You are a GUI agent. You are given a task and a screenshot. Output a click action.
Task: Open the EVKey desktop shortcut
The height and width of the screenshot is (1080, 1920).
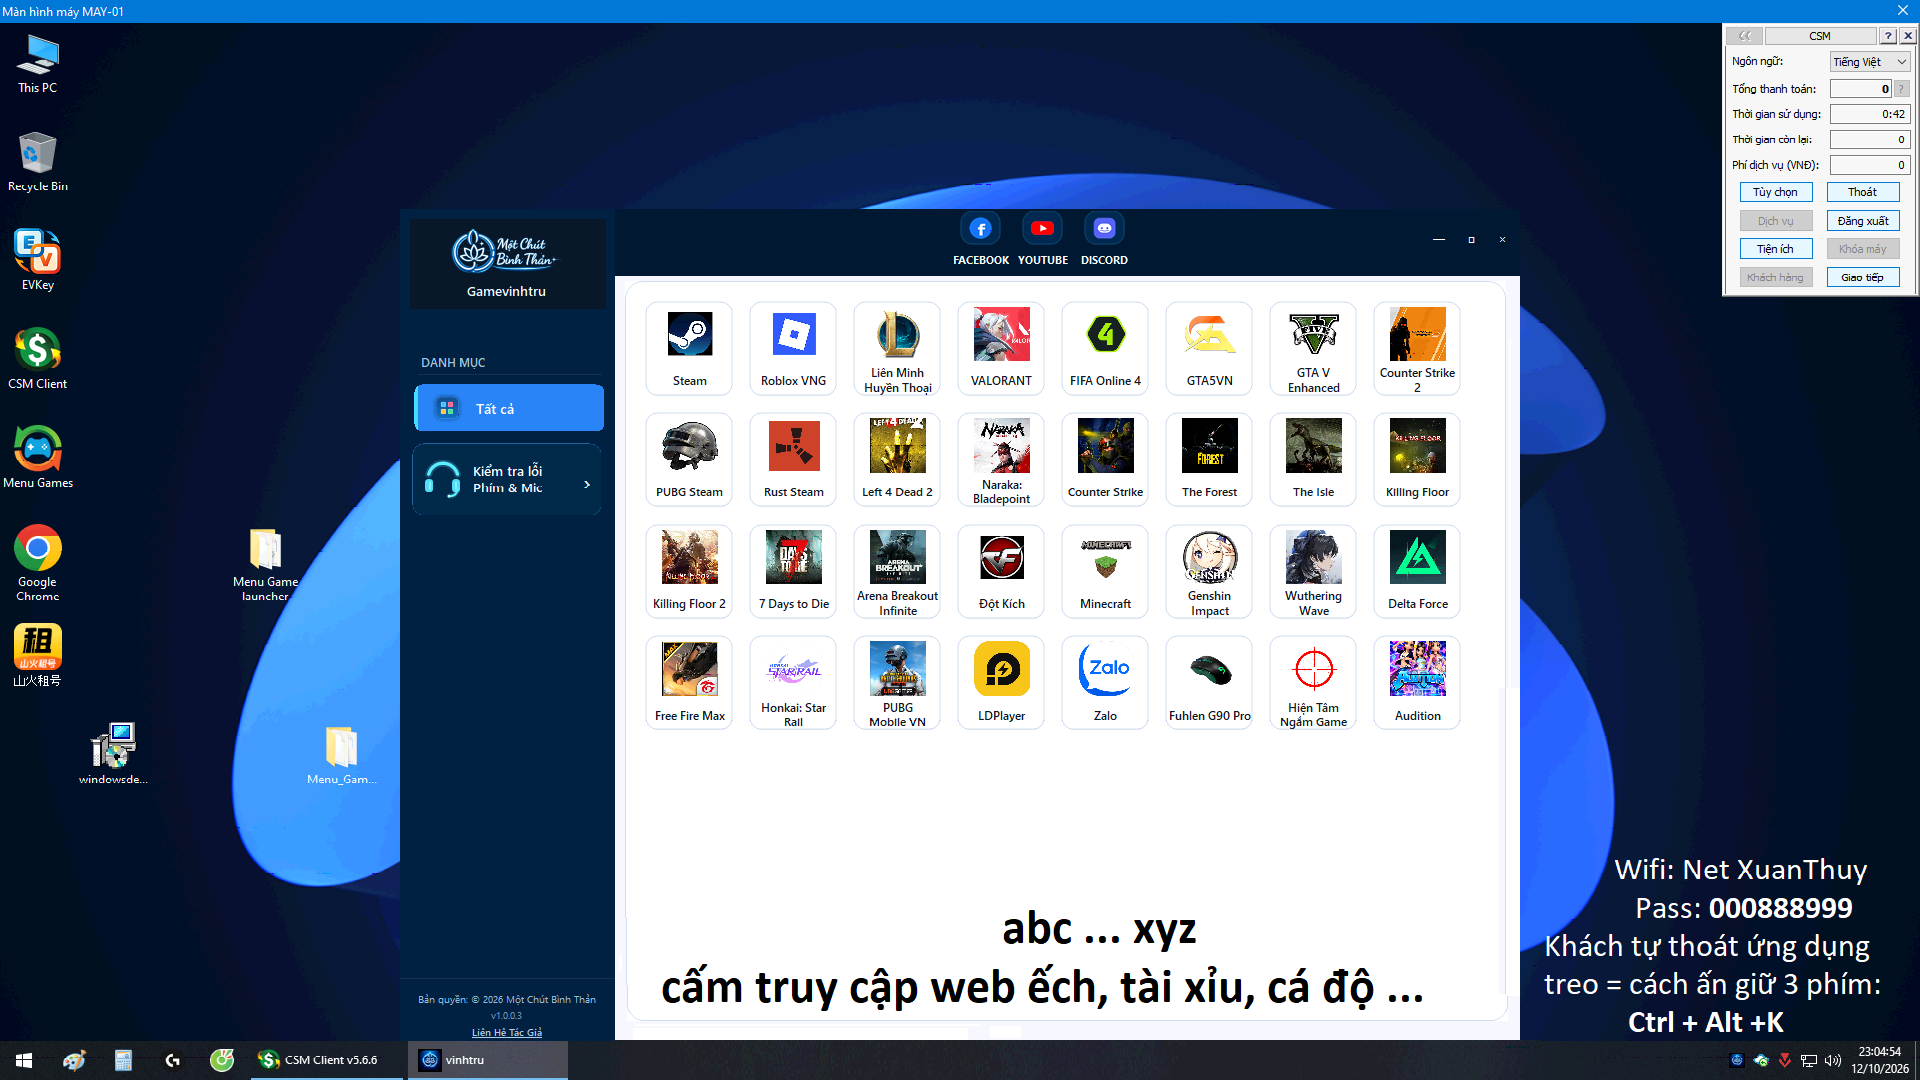point(38,259)
